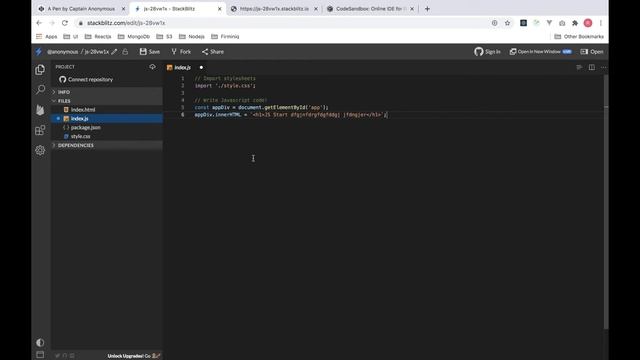Open the UI bookmarks folder
The width and height of the screenshot is (640, 360).
71,37
